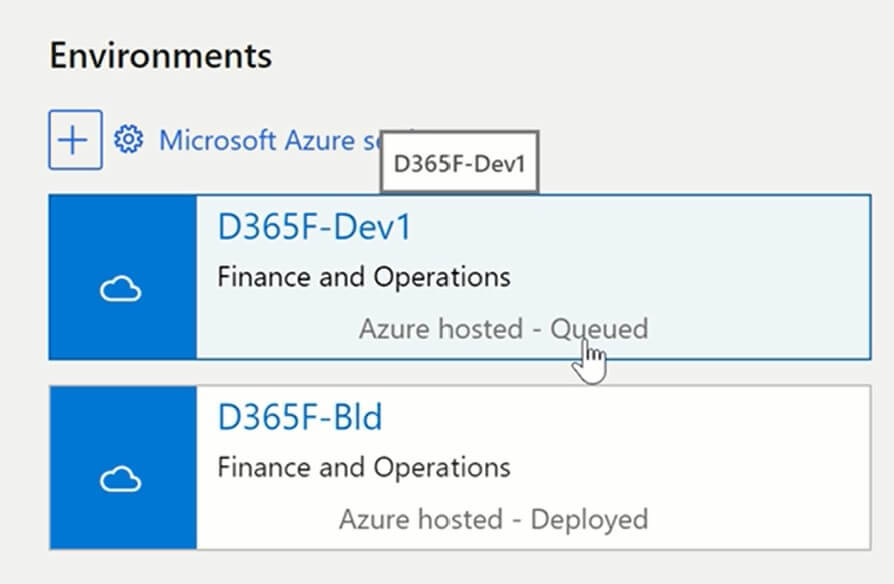
Task: Click "Finance and Operations" under D365F-Bld
Action: 363,467
